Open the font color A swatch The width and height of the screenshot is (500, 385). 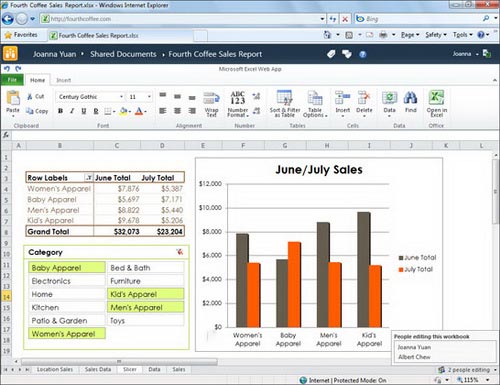point(139,111)
